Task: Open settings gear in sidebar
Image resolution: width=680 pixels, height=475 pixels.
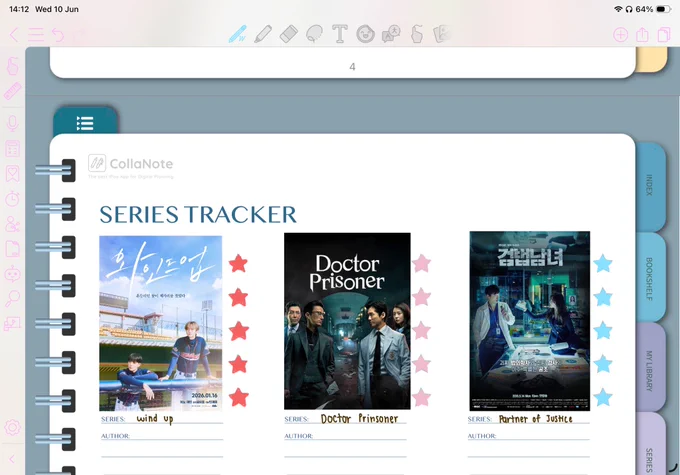Action: (x=13, y=428)
